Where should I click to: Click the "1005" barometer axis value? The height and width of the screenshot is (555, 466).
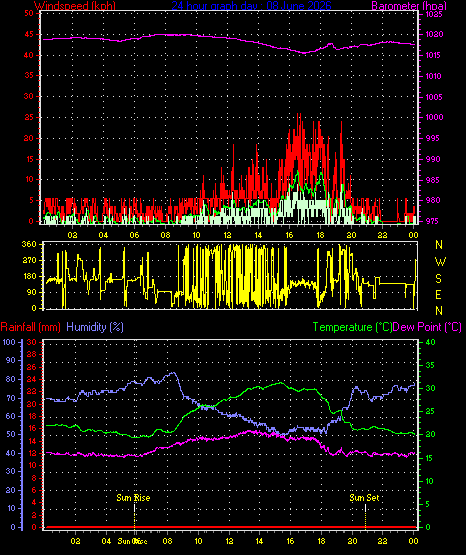coord(434,97)
